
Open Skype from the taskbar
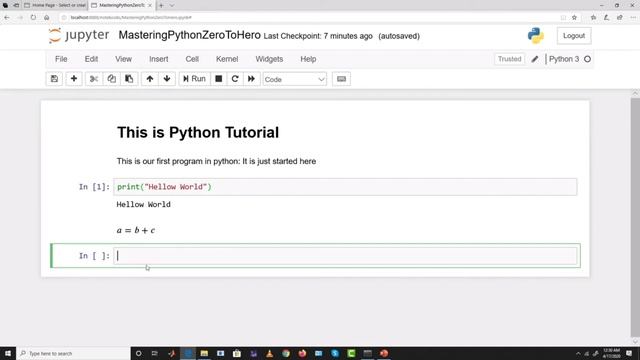335,353
